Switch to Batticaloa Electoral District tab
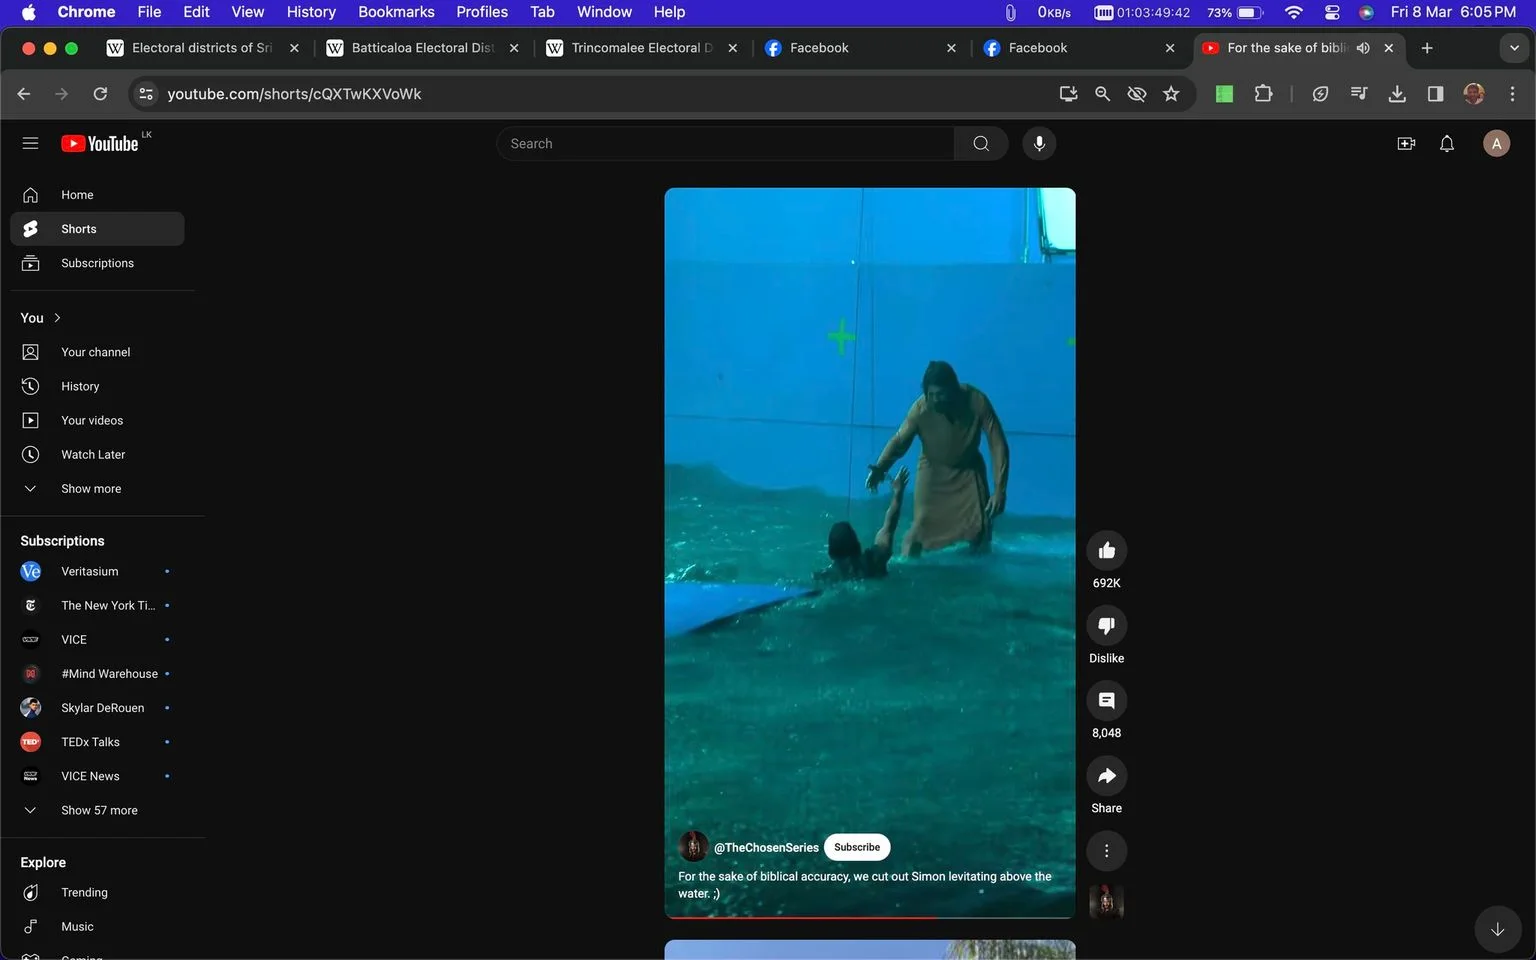 (x=421, y=48)
